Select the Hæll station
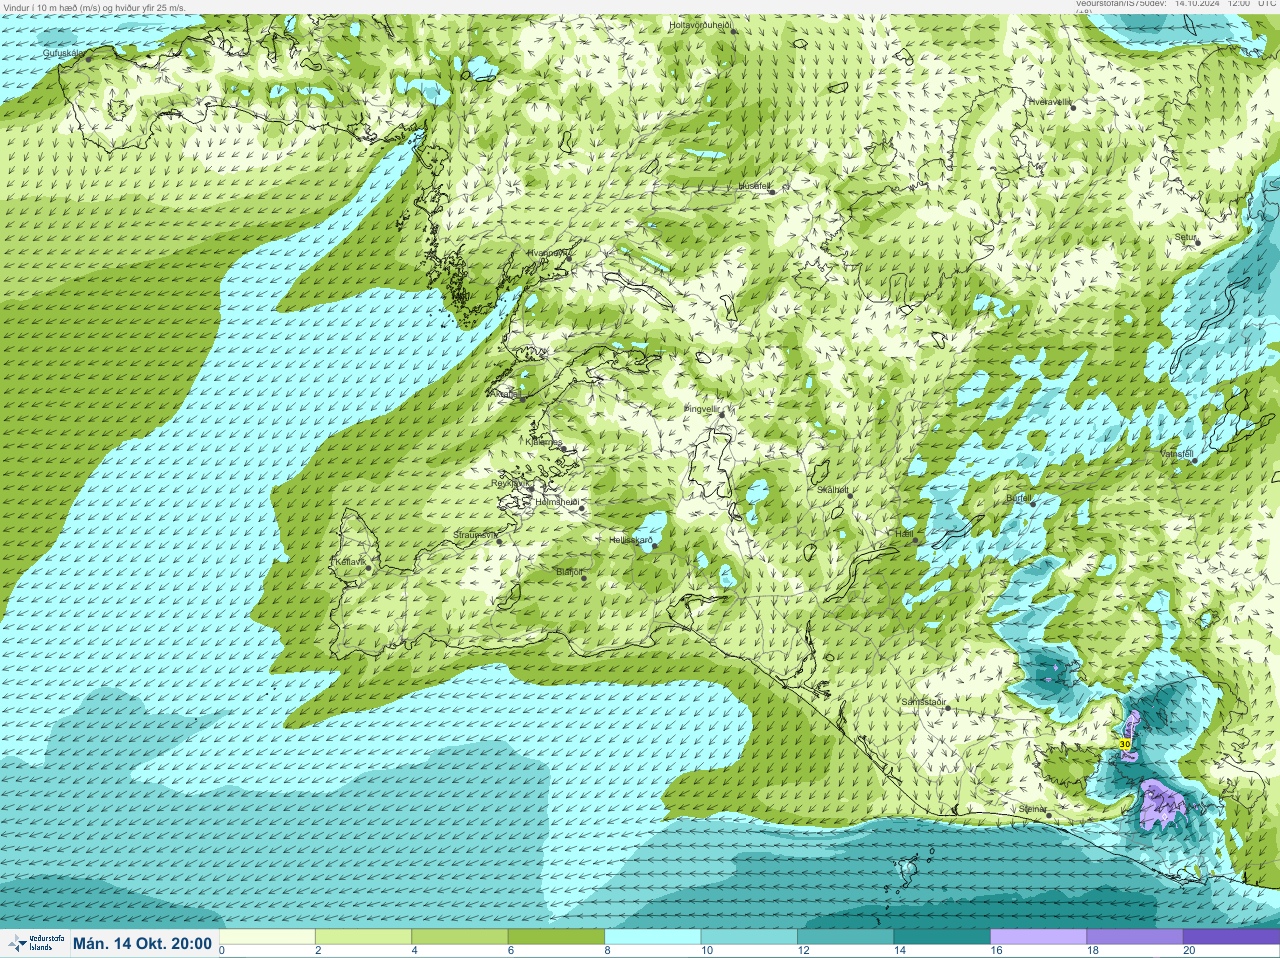 point(914,540)
